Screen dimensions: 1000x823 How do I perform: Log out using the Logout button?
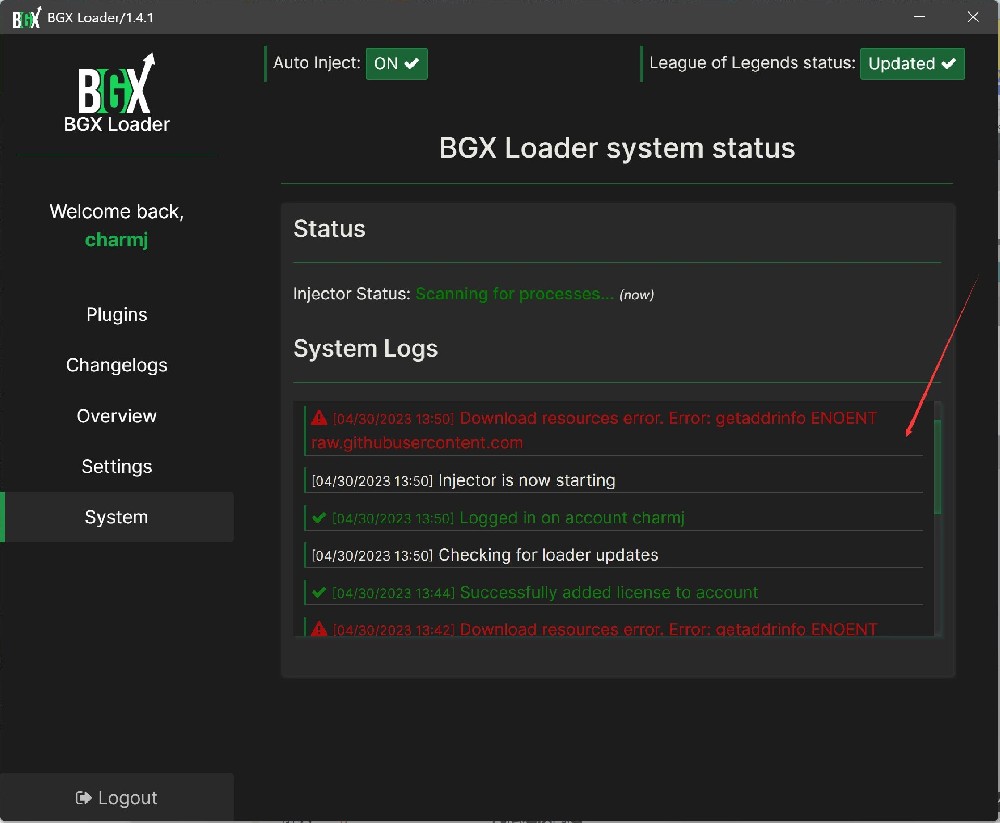(x=117, y=797)
